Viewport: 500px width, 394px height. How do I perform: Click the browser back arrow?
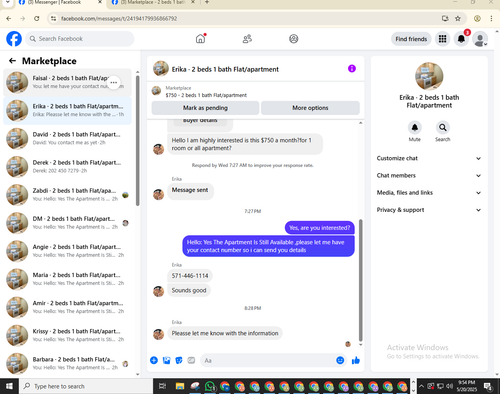(x=9, y=19)
